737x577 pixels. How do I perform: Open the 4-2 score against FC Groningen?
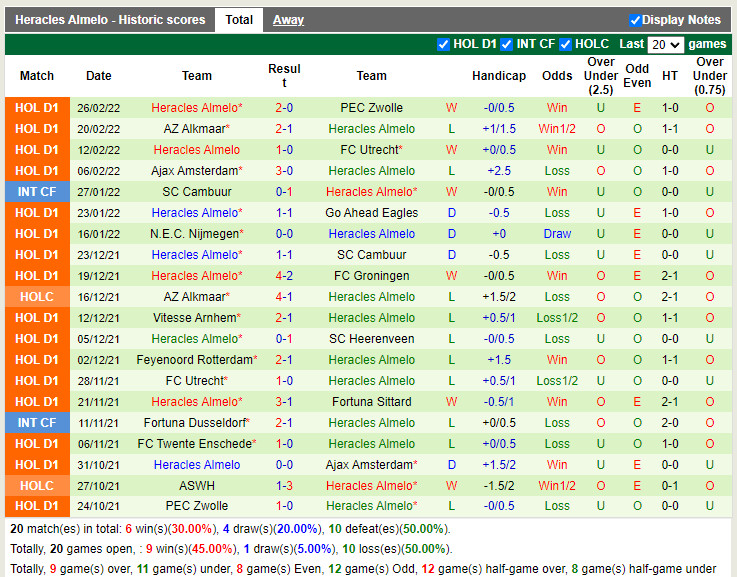pos(284,276)
